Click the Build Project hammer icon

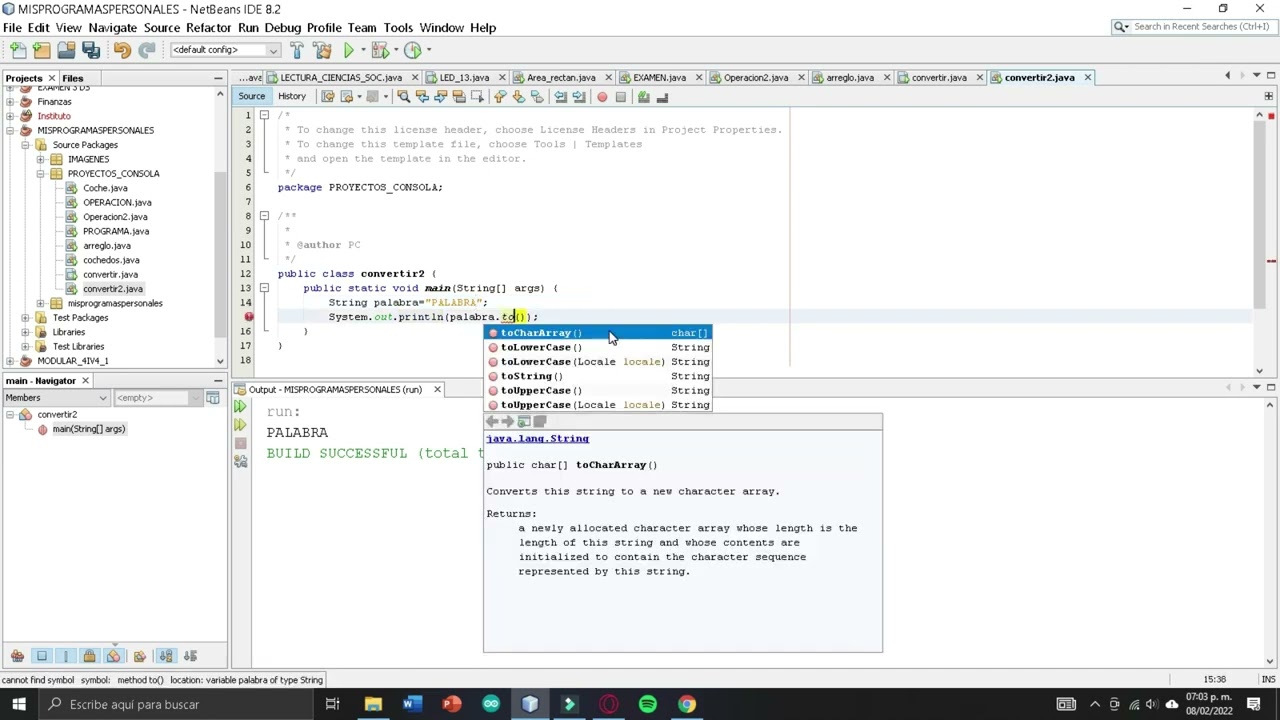click(298, 50)
